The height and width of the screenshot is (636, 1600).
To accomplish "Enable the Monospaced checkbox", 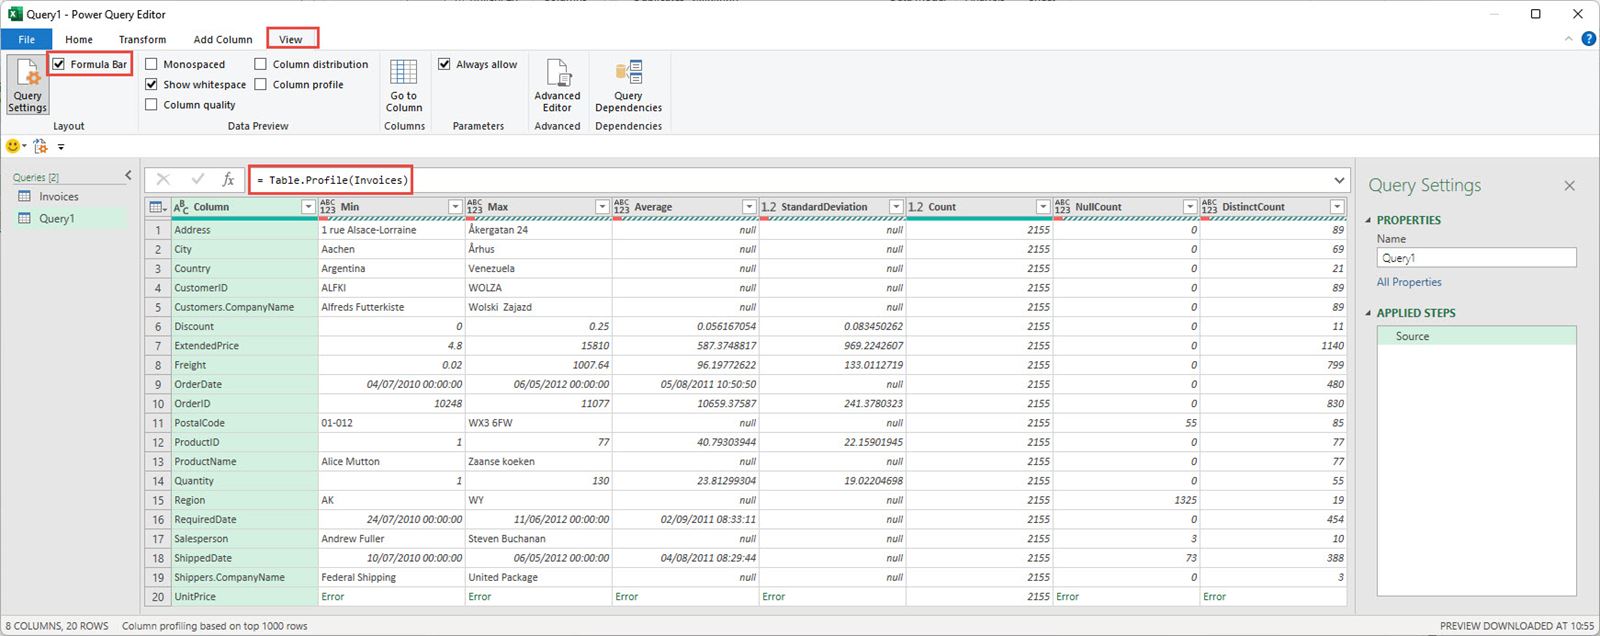I will point(152,64).
